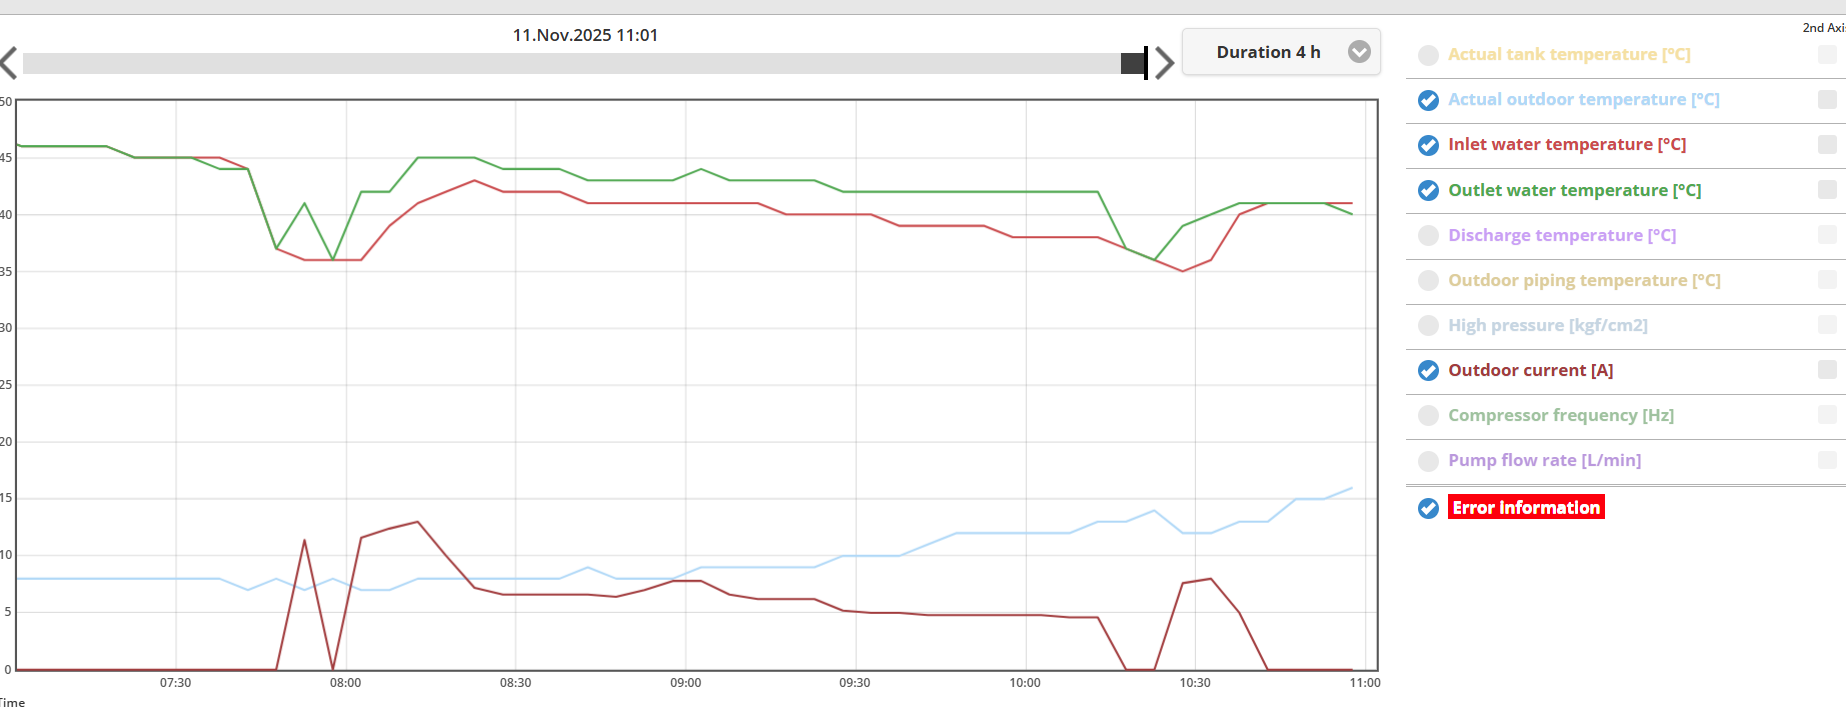The width and height of the screenshot is (1846, 715).
Task: Click the Error information check icon
Action: [x=1428, y=508]
